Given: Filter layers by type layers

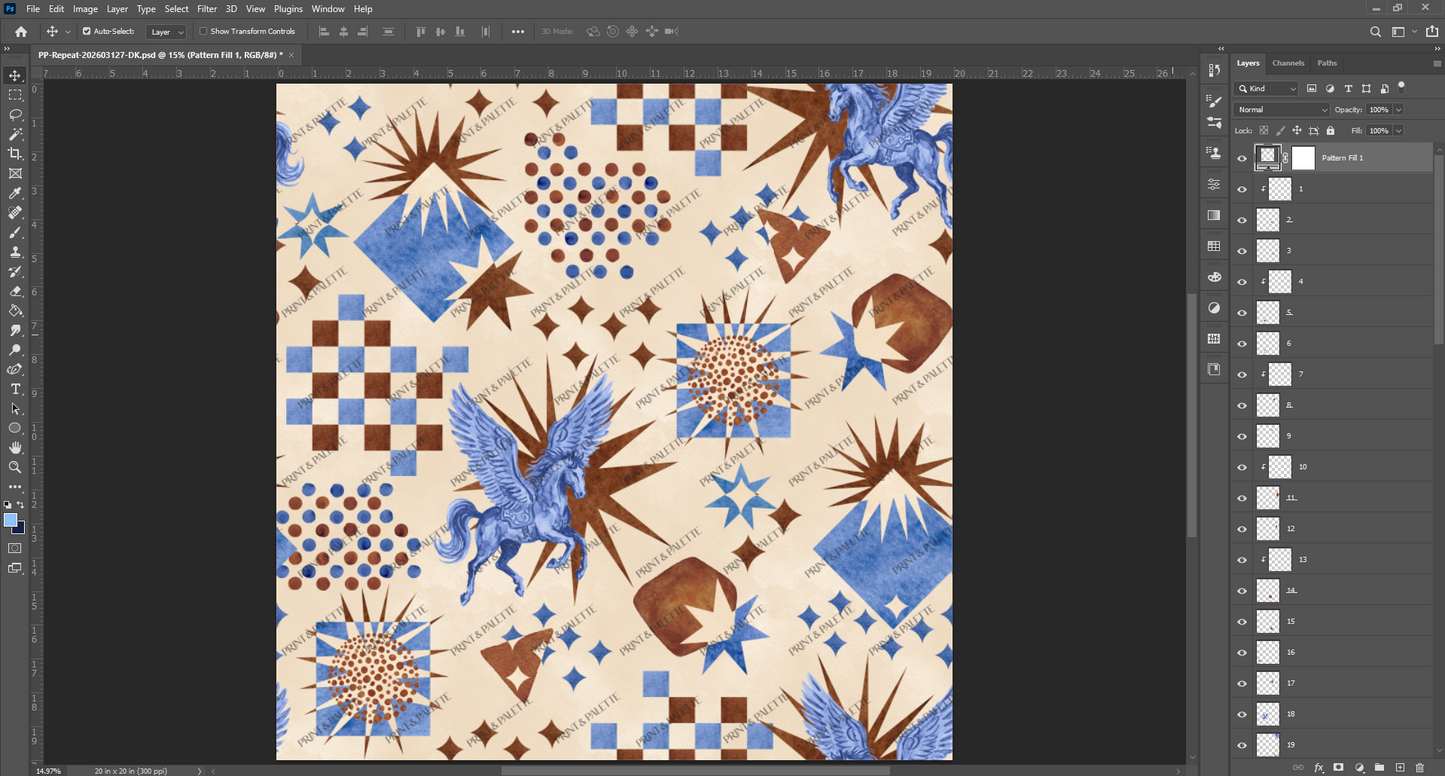Looking at the screenshot, I should [x=1348, y=89].
